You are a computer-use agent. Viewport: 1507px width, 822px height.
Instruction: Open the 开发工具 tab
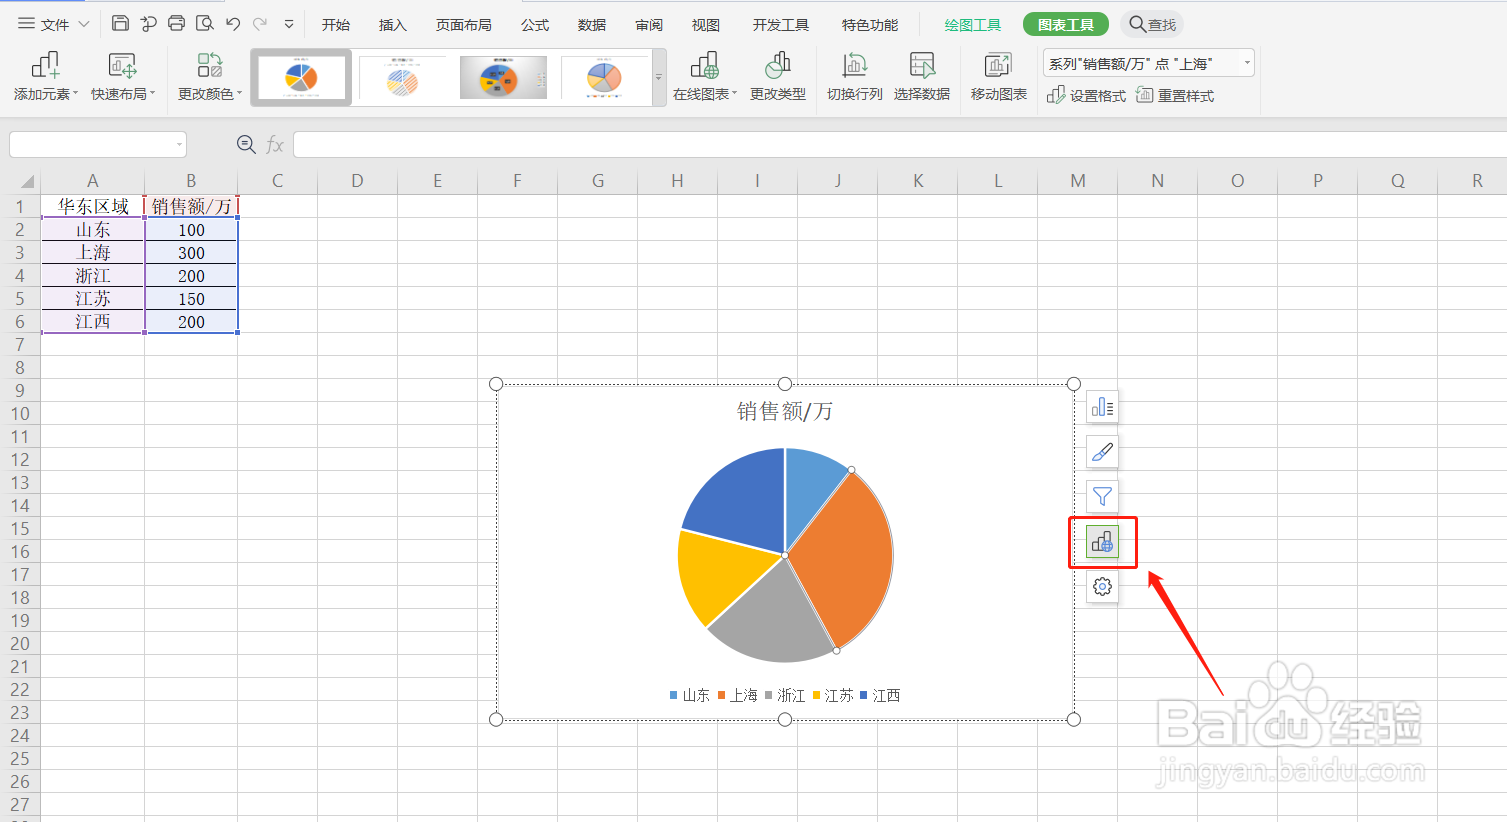[781, 25]
